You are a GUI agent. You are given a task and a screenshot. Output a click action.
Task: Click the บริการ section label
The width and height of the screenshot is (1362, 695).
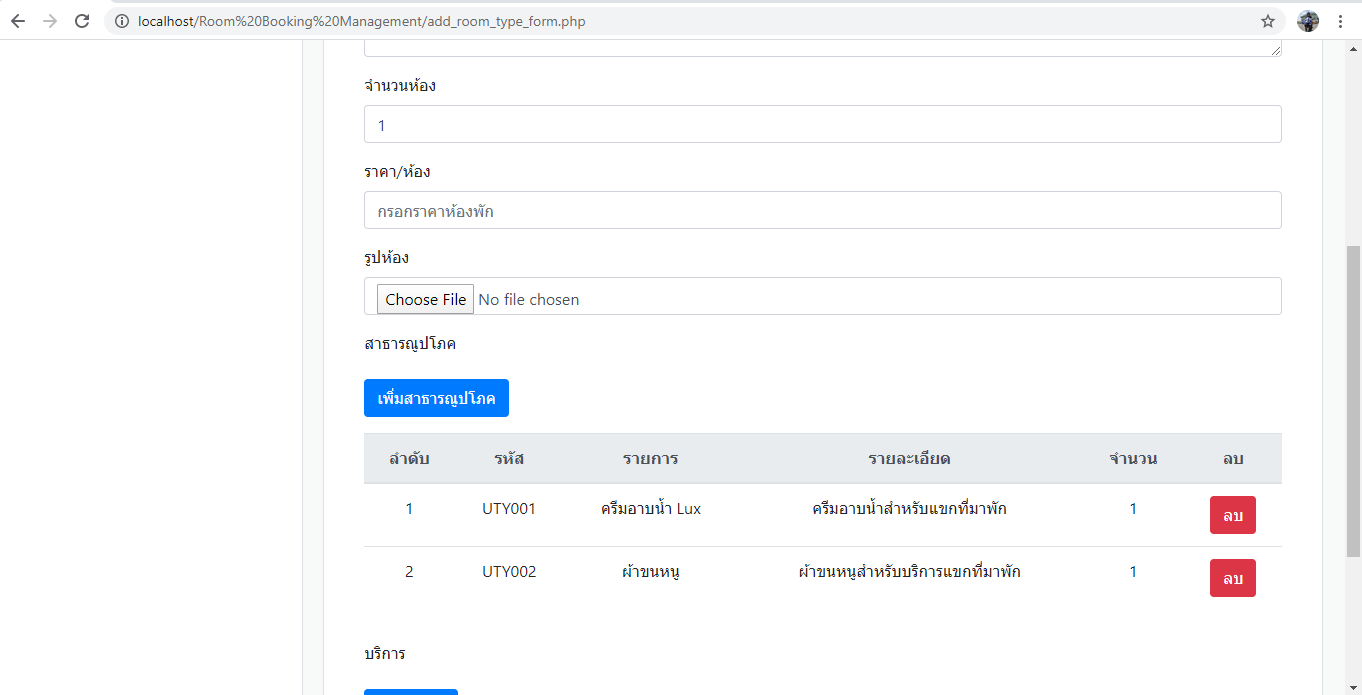point(385,654)
